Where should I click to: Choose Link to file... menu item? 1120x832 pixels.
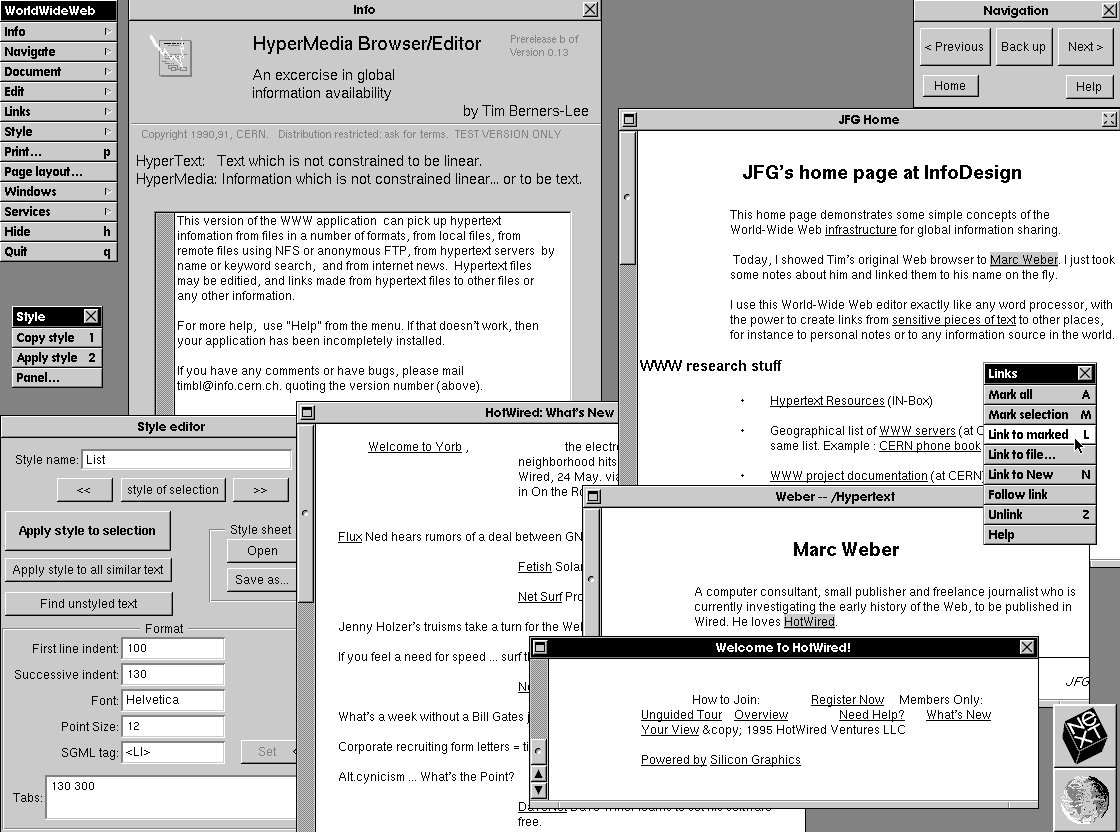pyautogui.click(x=1039, y=454)
